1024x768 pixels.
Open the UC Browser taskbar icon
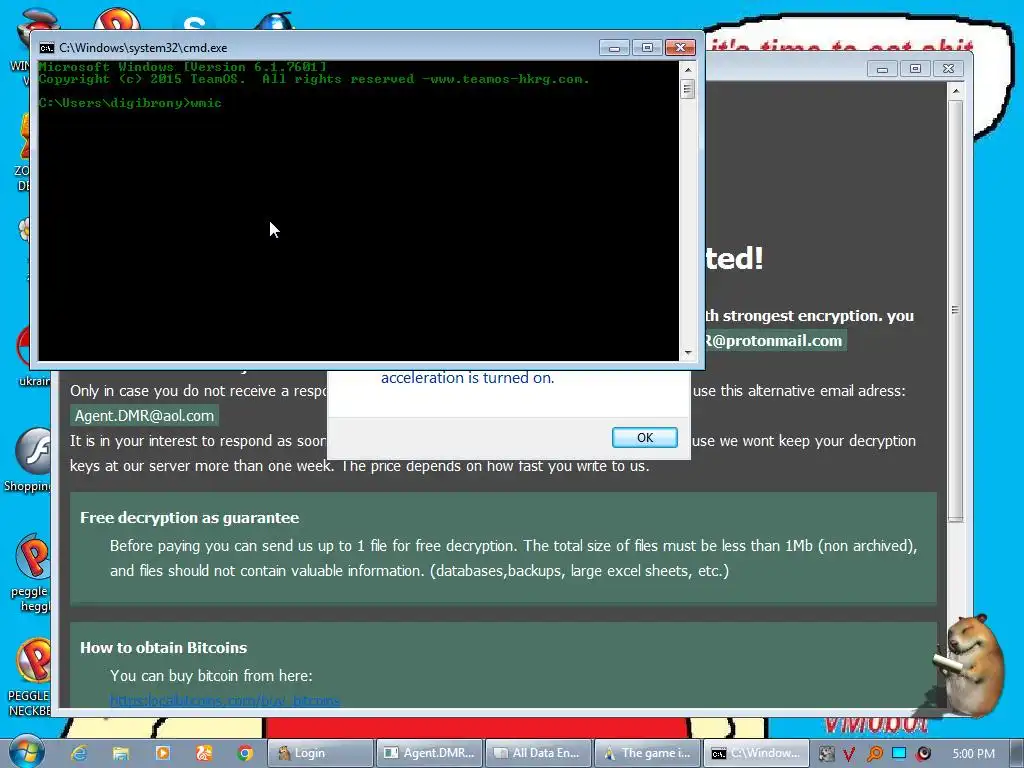pyautogui.click(x=204, y=753)
